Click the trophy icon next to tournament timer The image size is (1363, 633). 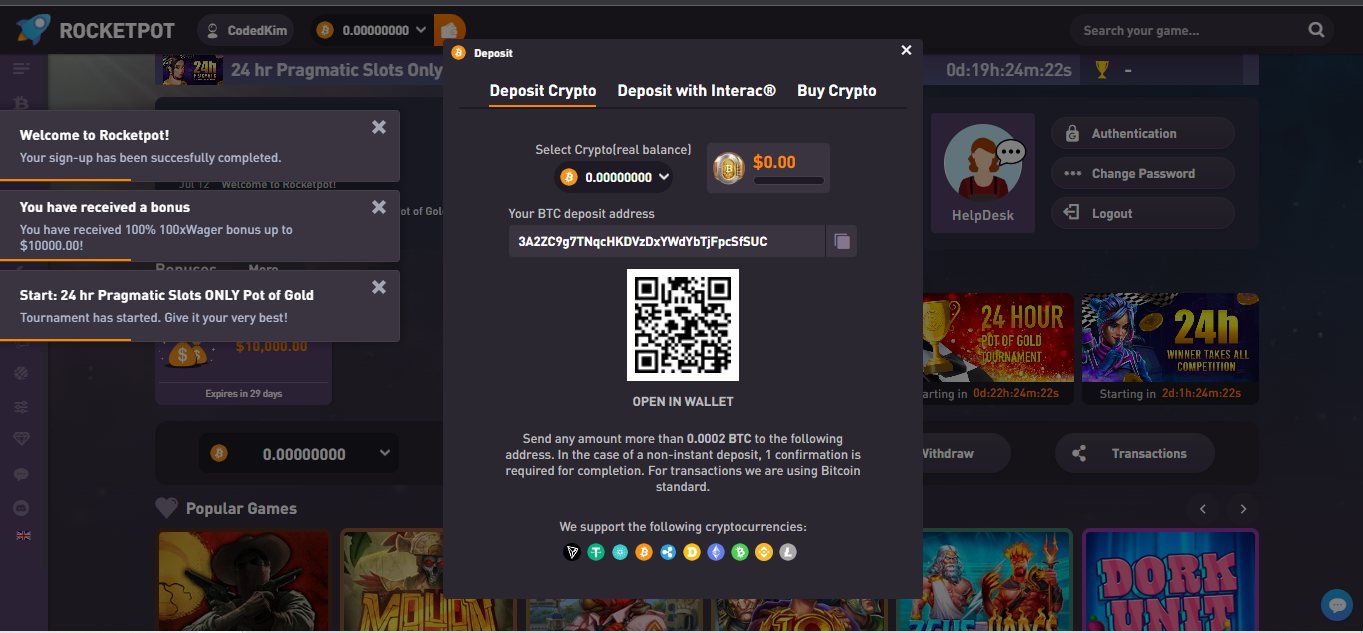[1102, 70]
